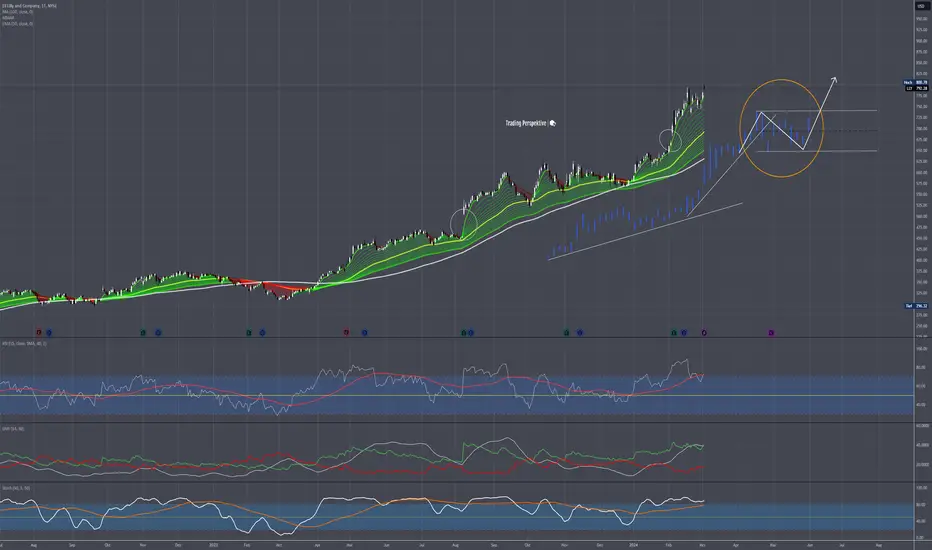Select the DMI indicator legend label

click(x=13, y=429)
